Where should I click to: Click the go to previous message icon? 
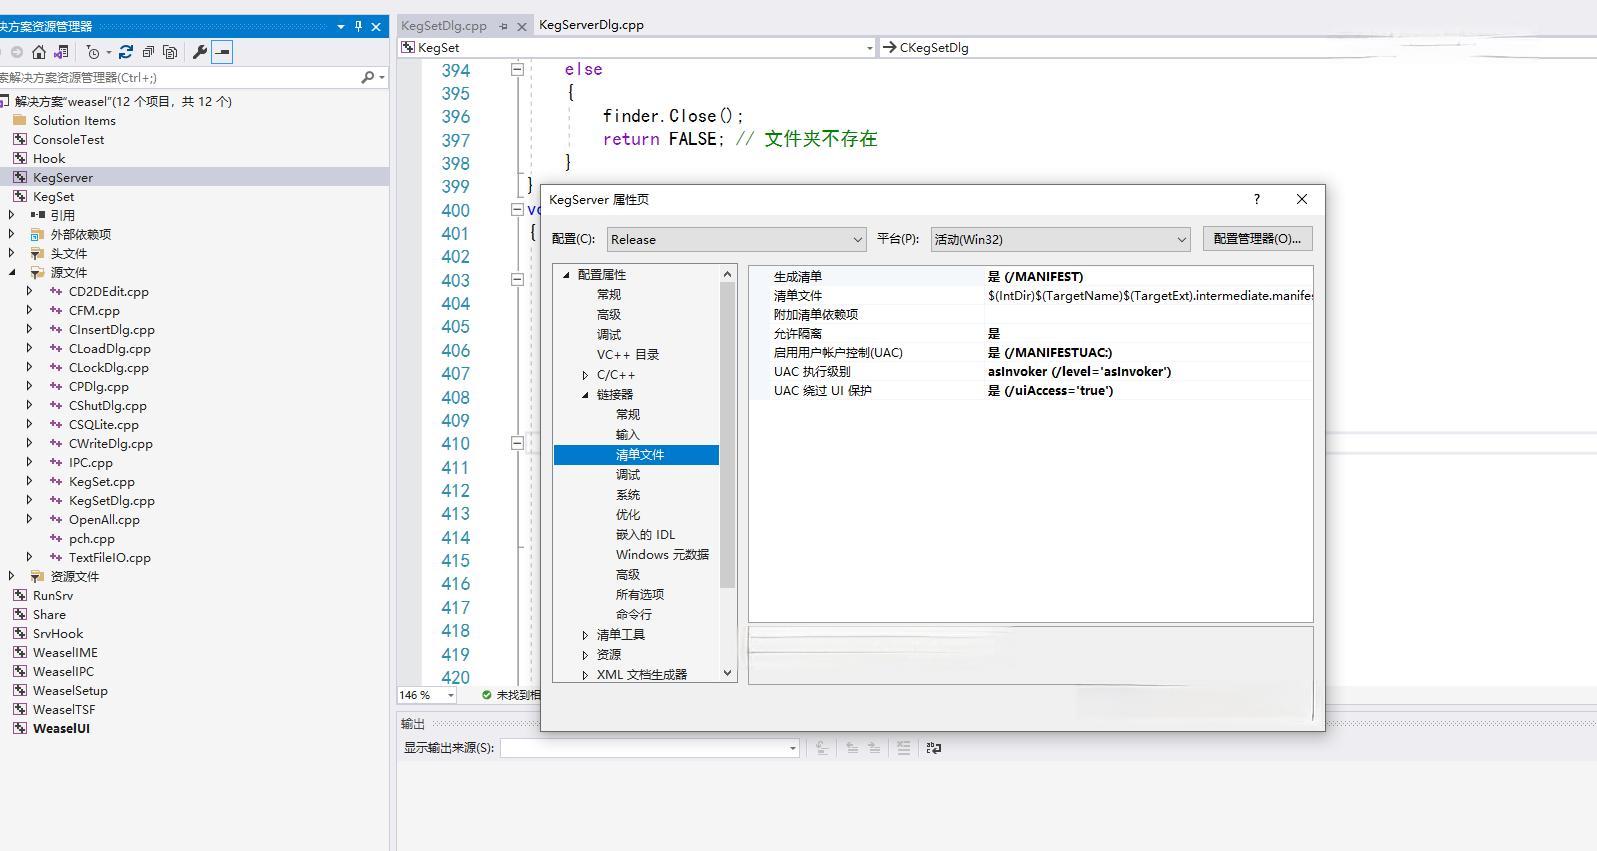click(852, 748)
